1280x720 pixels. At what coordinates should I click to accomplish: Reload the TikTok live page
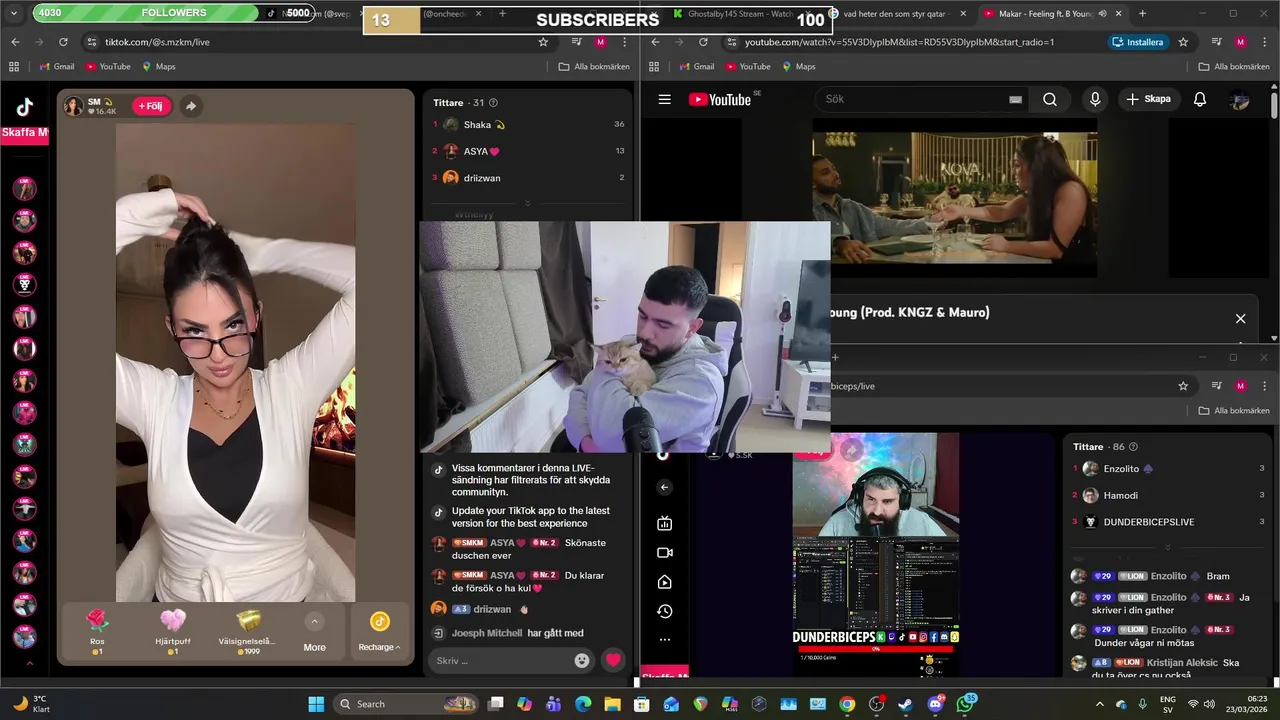coord(63,42)
